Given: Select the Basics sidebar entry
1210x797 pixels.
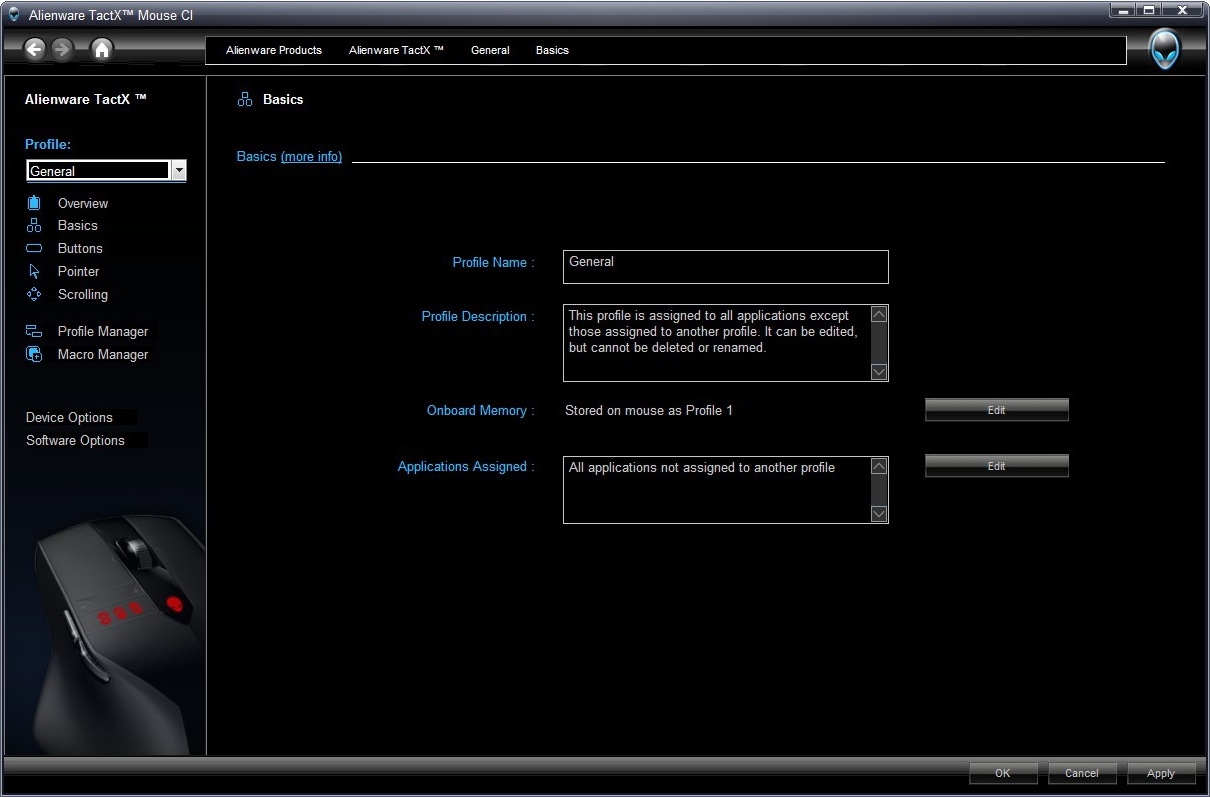Looking at the screenshot, I should coord(77,225).
